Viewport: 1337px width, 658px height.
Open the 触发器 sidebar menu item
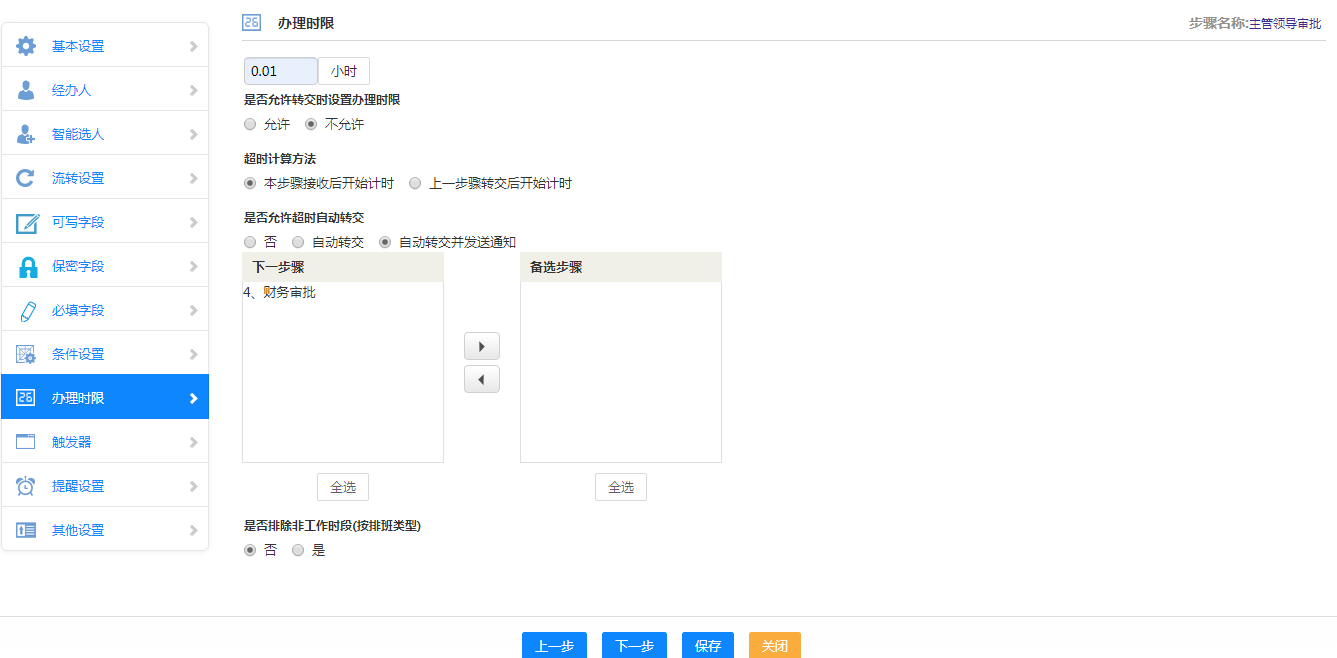(105, 442)
